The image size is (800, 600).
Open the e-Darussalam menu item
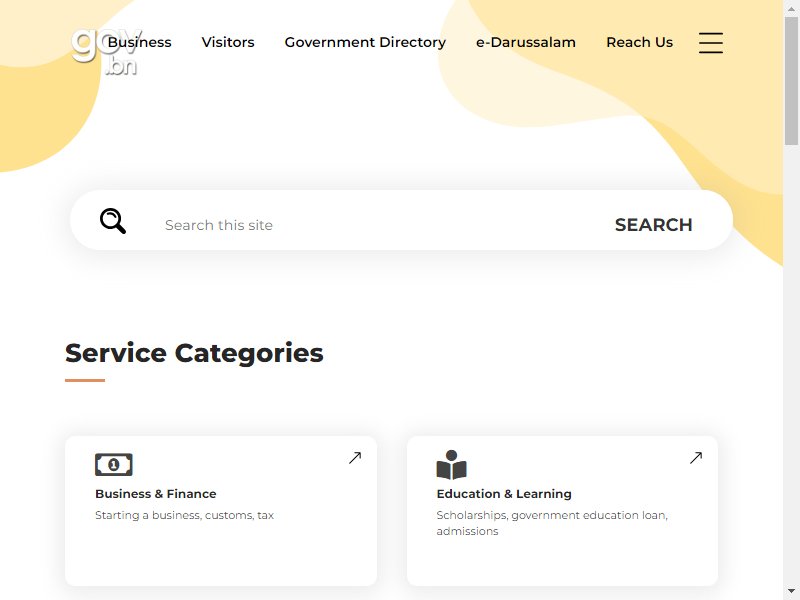pos(526,42)
